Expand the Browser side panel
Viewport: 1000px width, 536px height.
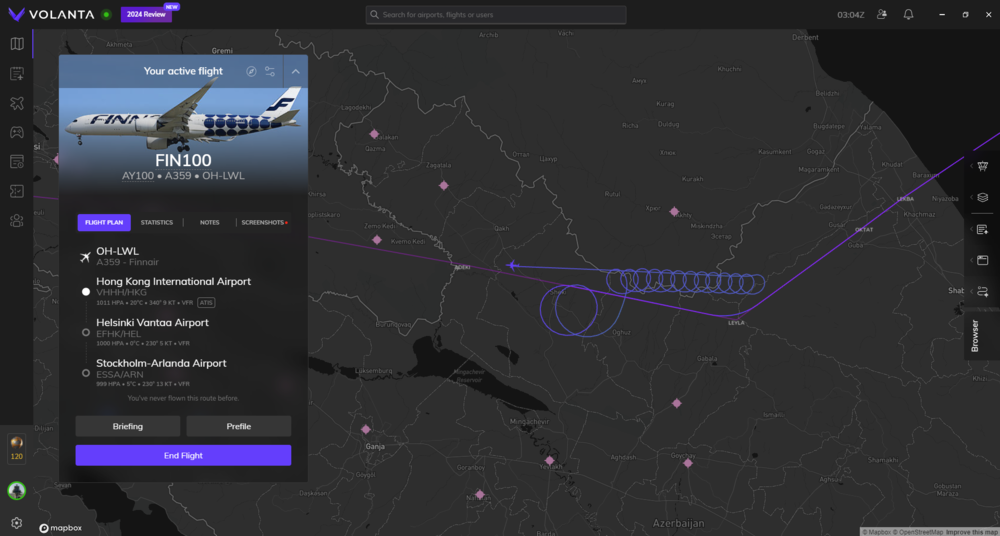pos(975,335)
